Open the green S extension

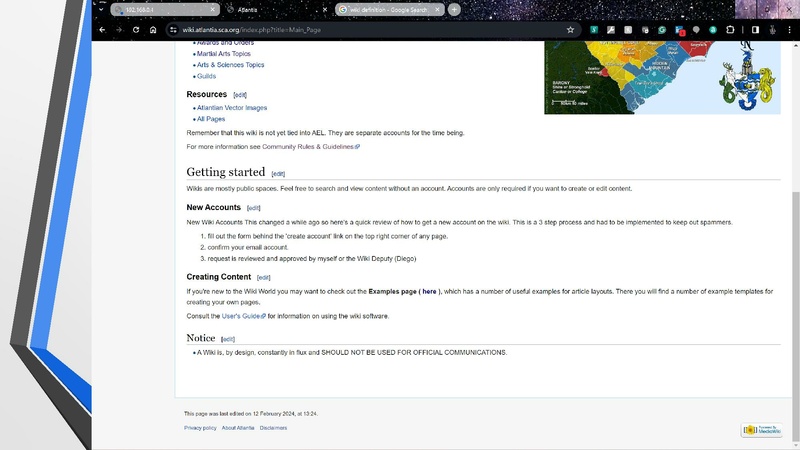(x=594, y=30)
